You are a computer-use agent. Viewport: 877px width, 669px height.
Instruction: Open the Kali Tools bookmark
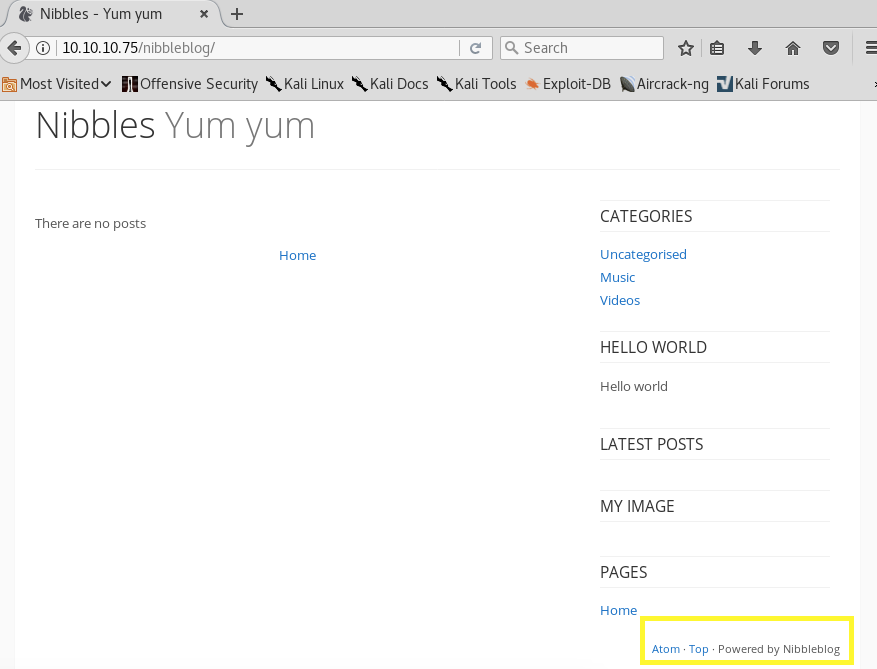[475, 84]
